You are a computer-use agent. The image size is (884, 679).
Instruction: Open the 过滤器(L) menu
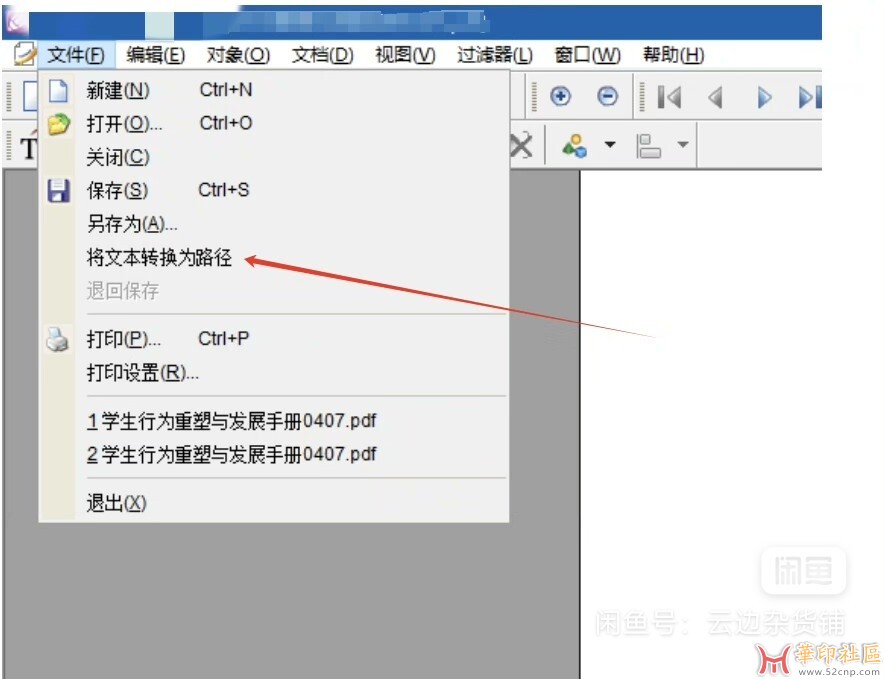494,55
